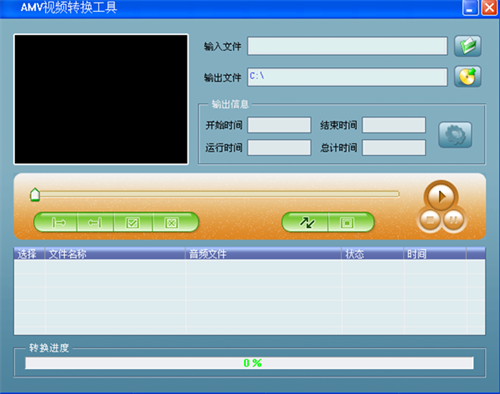The width and height of the screenshot is (500, 394).
Task: Pause the preview playback
Action: pyautogui.click(x=453, y=220)
